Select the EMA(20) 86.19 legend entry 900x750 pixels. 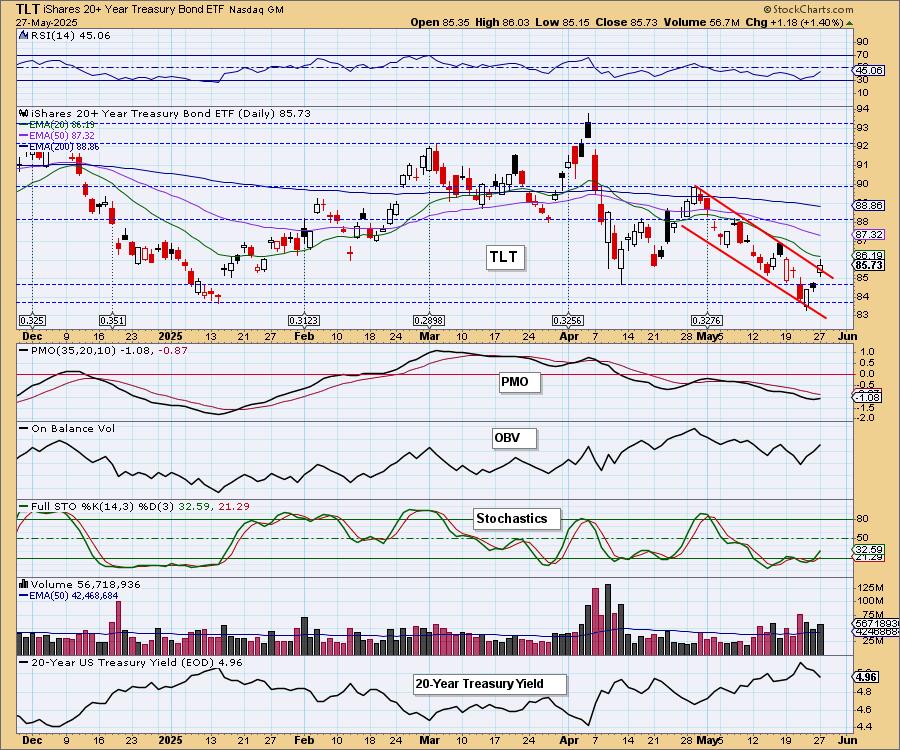[57, 125]
